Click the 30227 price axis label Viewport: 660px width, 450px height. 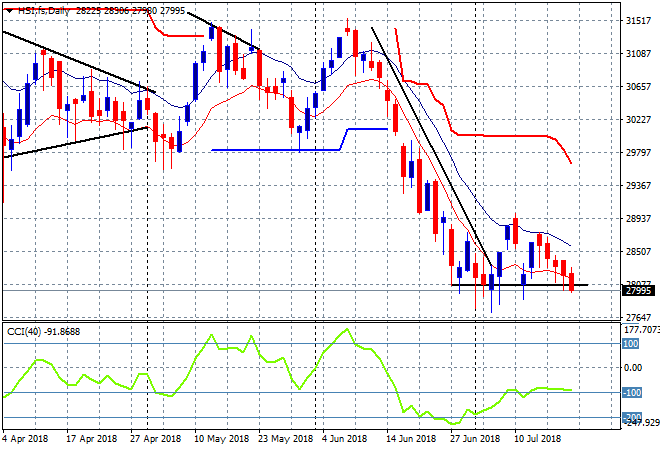pyautogui.click(x=638, y=119)
